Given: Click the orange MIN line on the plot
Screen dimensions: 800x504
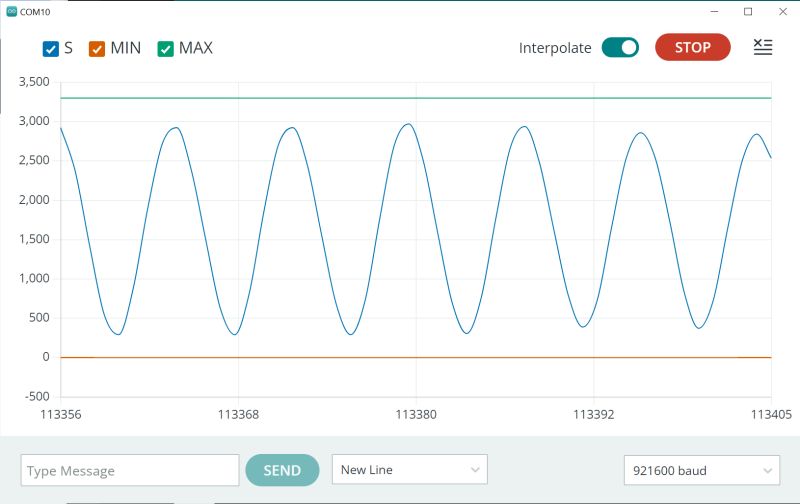Looking at the screenshot, I should click(416, 357).
